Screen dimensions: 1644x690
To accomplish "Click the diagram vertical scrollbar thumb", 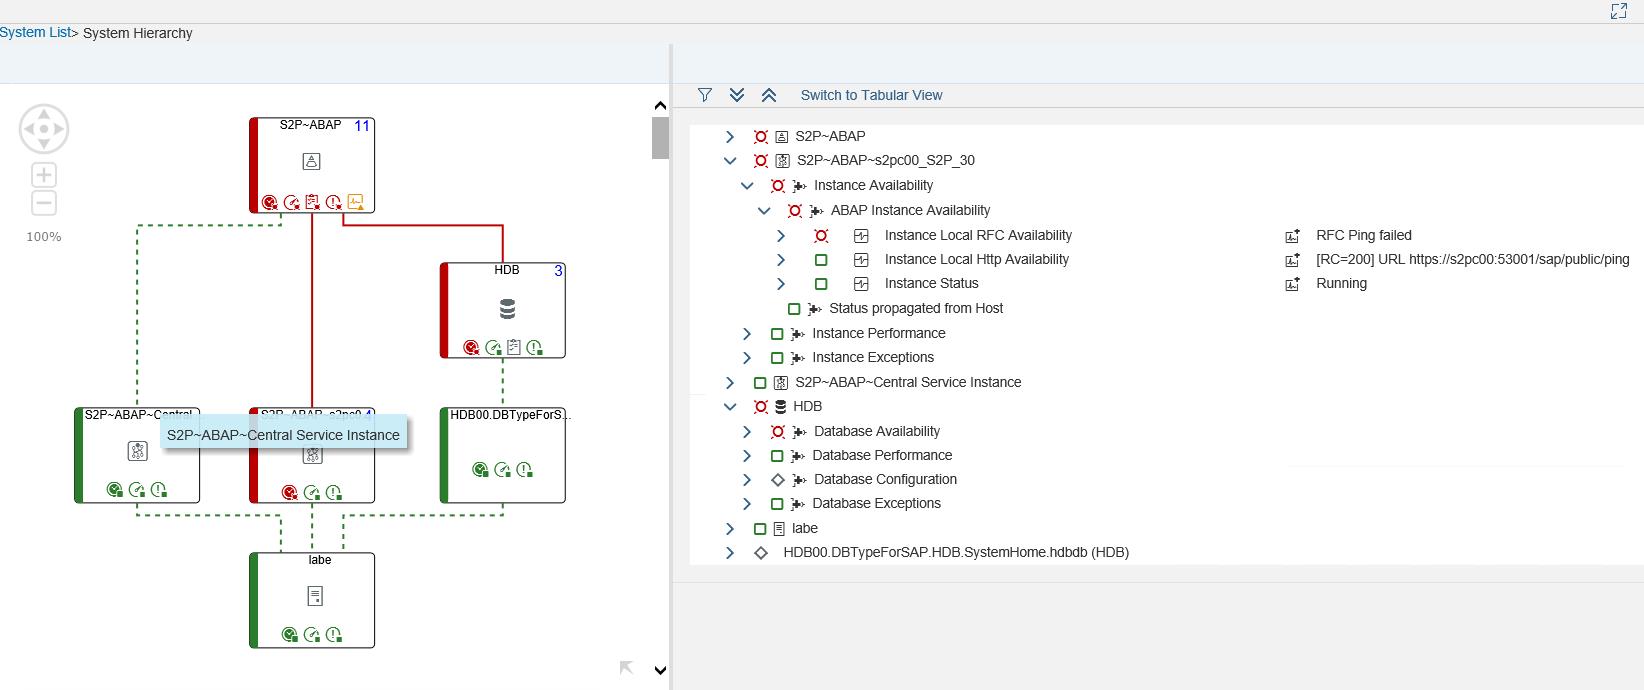I will pyautogui.click(x=660, y=138).
